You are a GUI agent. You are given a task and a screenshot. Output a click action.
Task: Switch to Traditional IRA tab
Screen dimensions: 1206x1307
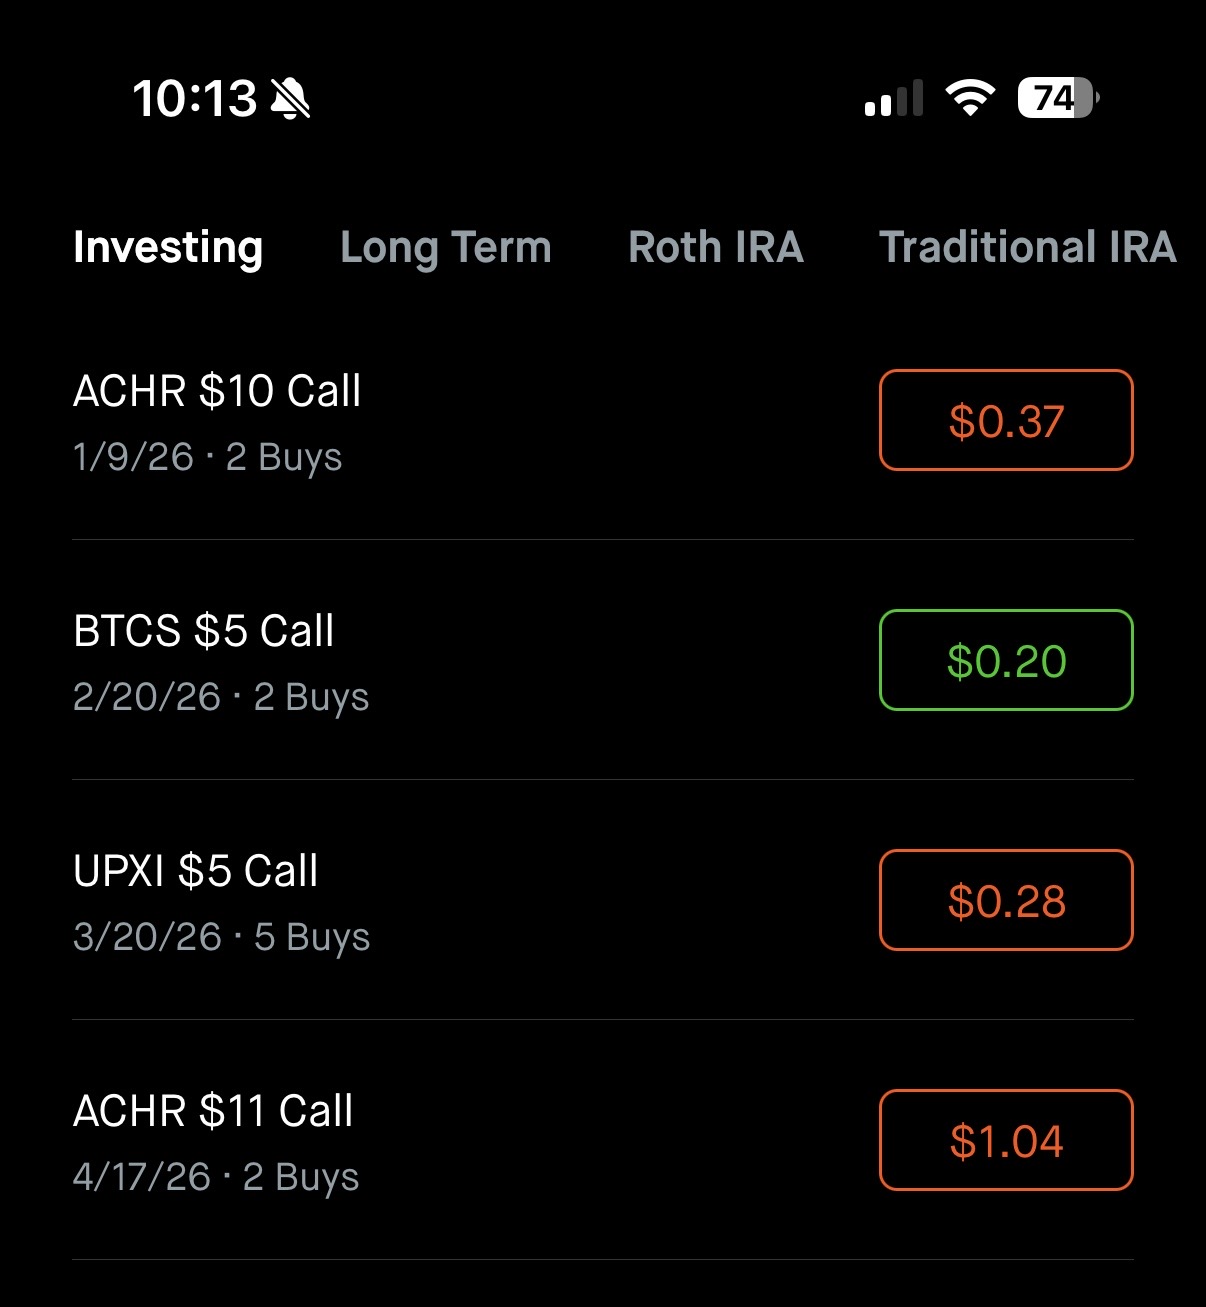(1027, 247)
